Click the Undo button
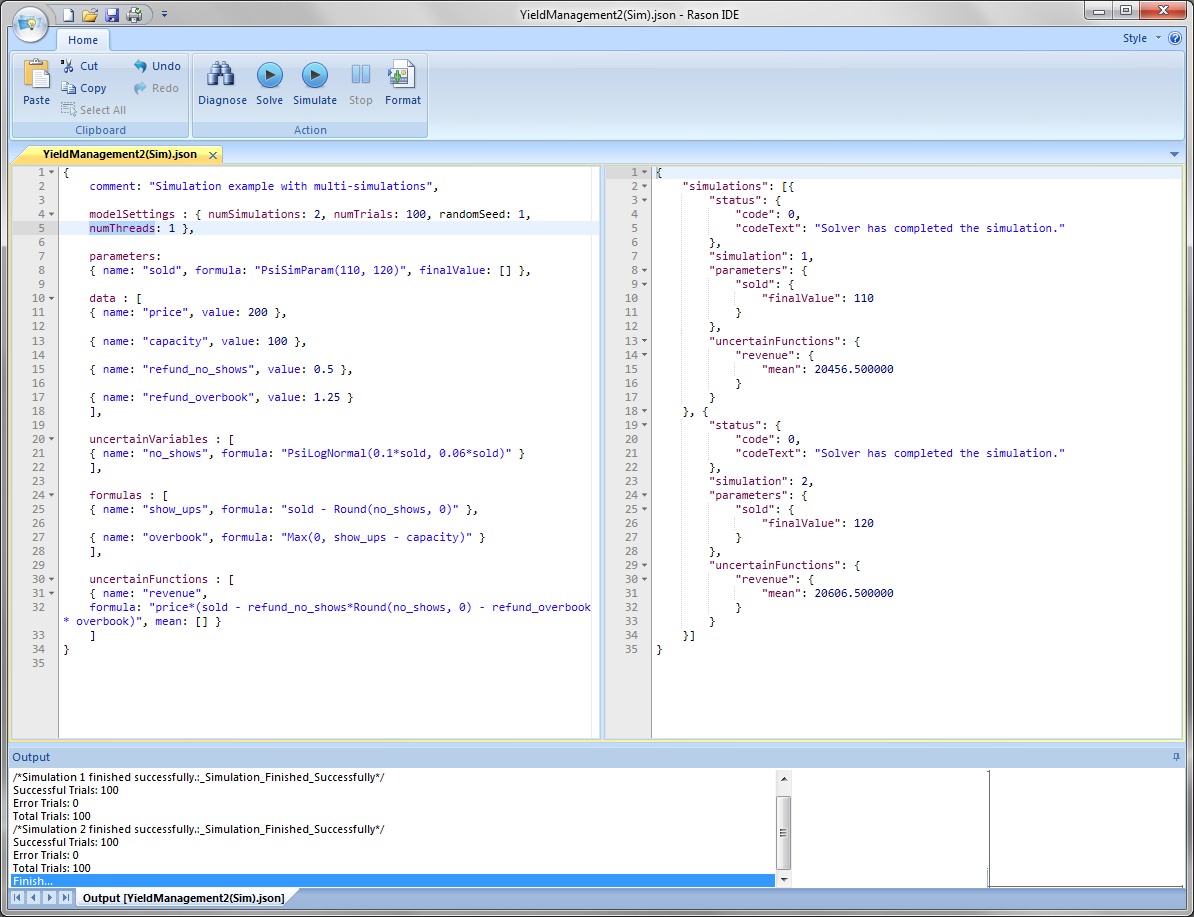The width and height of the screenshot is (1194, 917). (x=157, y=66)
